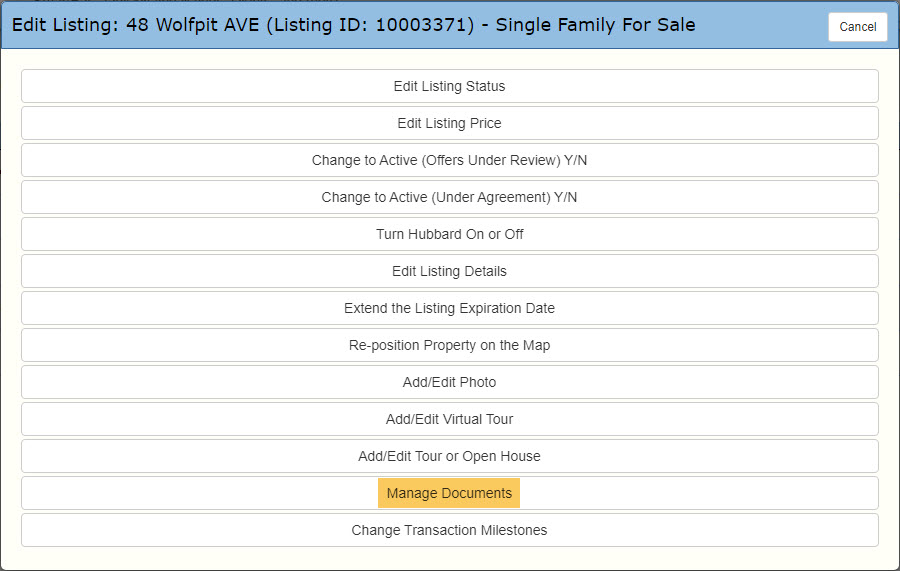
Task: Cancel the Edit Listing dialog
Action: [858, 26]
